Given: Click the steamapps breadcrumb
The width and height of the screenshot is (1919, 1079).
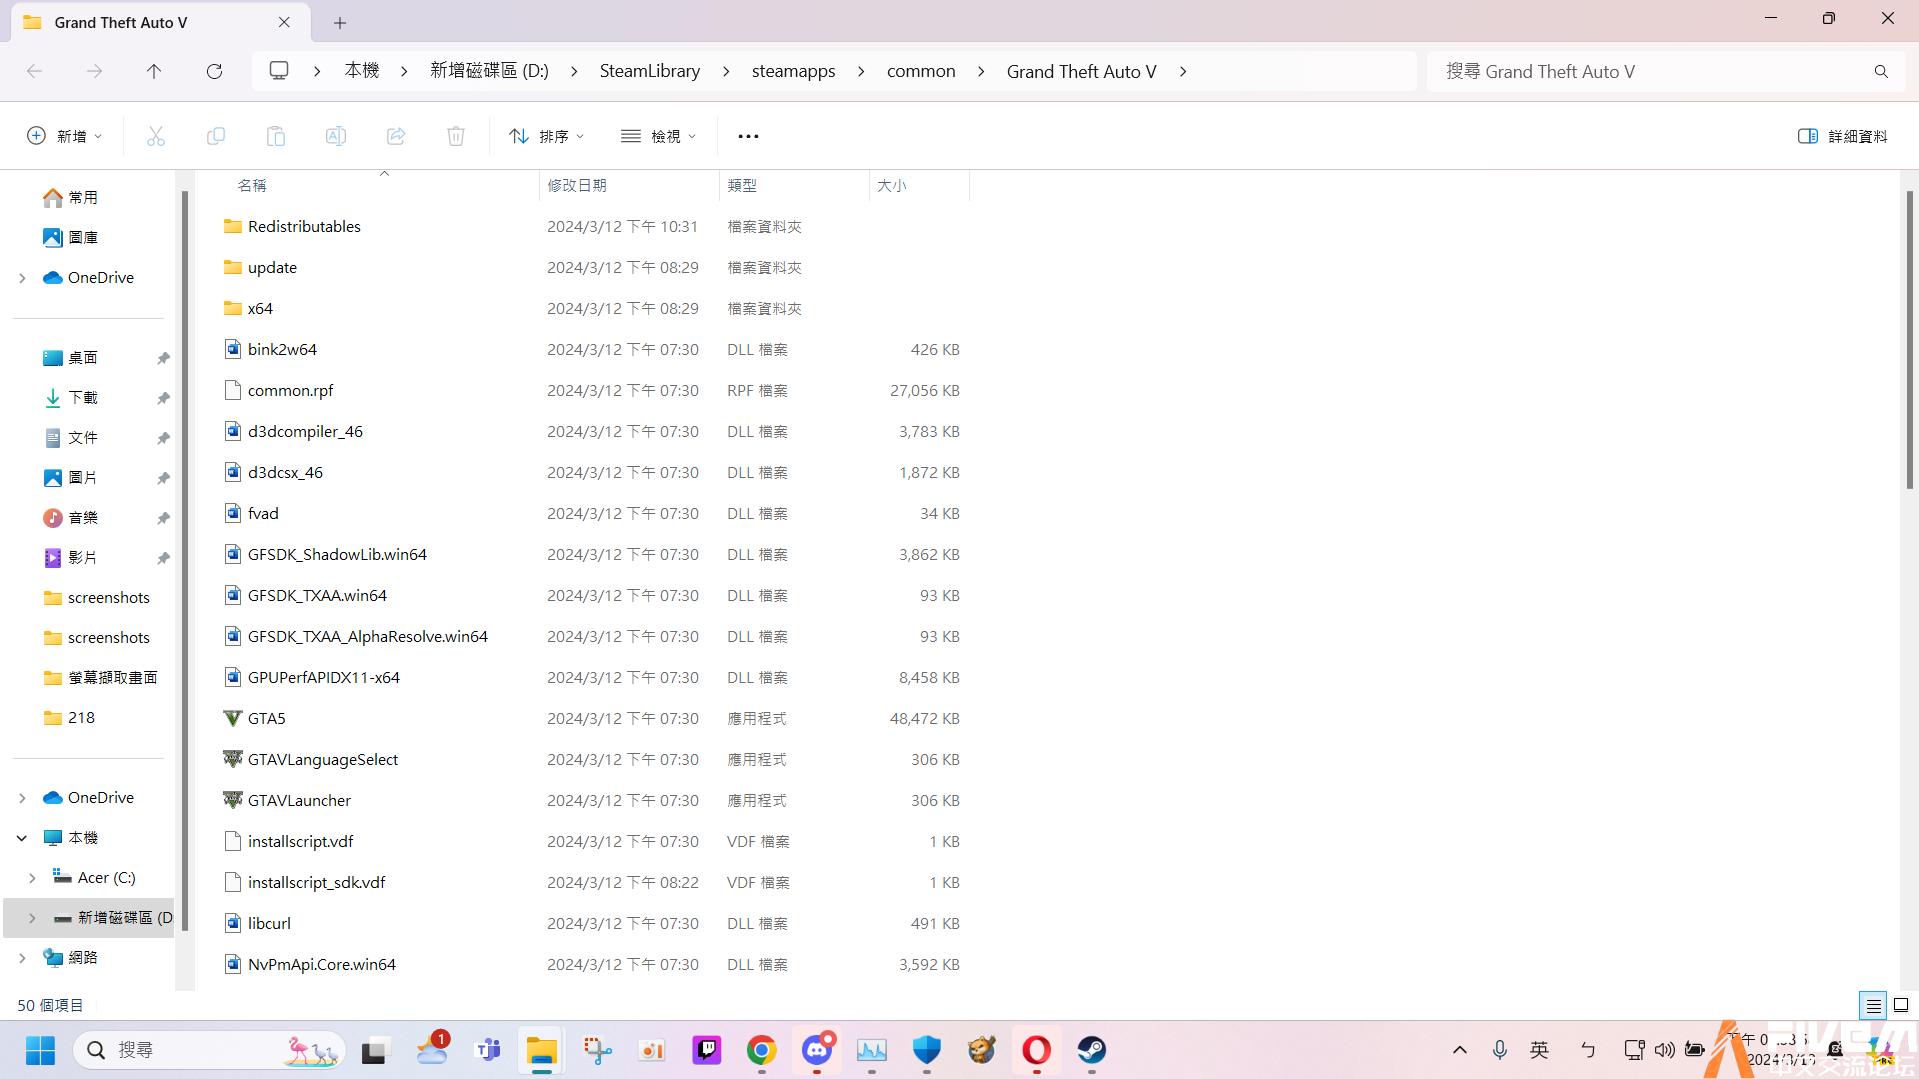Looking at the screenshot, I should 793,71.
